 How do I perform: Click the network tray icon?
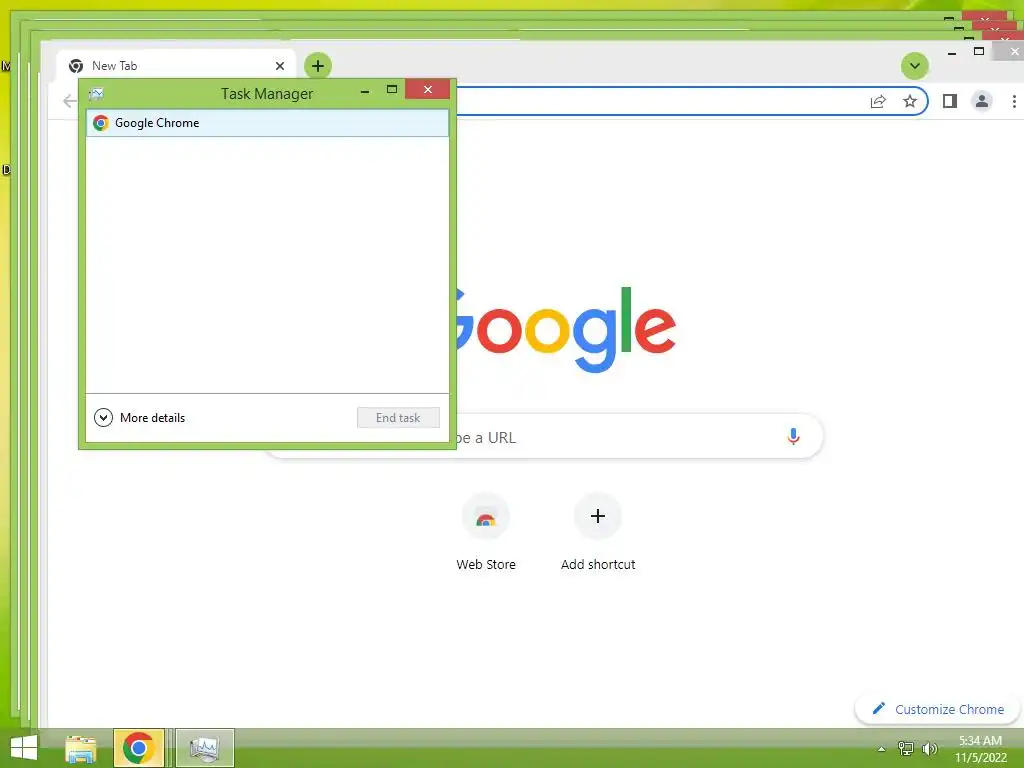click(906, 749)
